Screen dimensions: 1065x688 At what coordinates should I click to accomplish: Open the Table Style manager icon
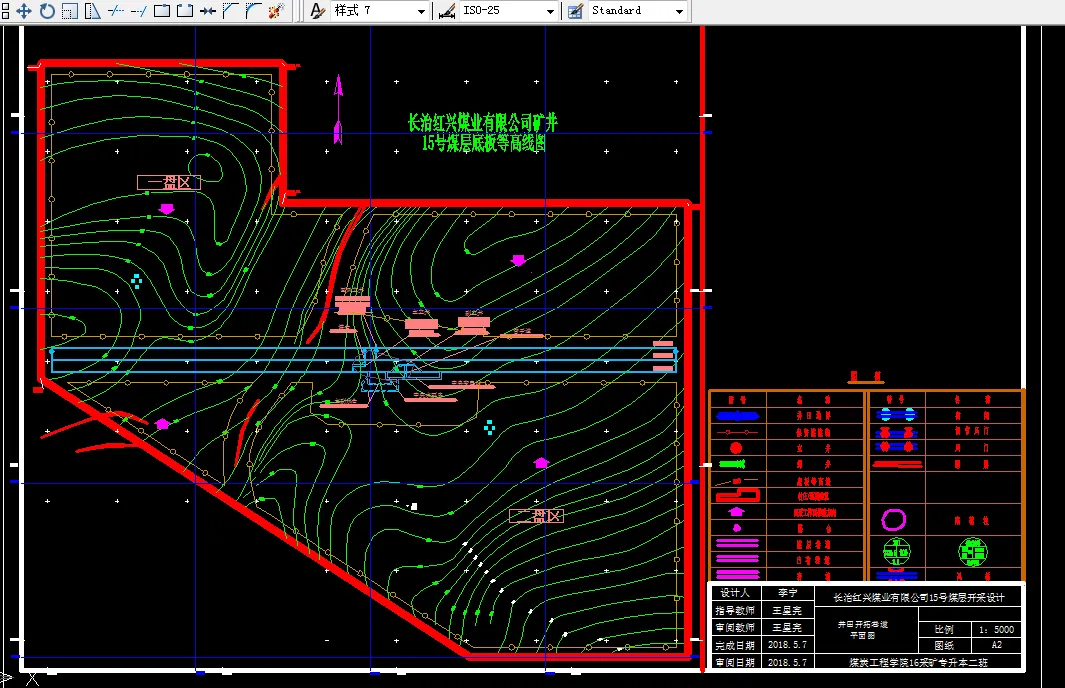coord(575,11)
